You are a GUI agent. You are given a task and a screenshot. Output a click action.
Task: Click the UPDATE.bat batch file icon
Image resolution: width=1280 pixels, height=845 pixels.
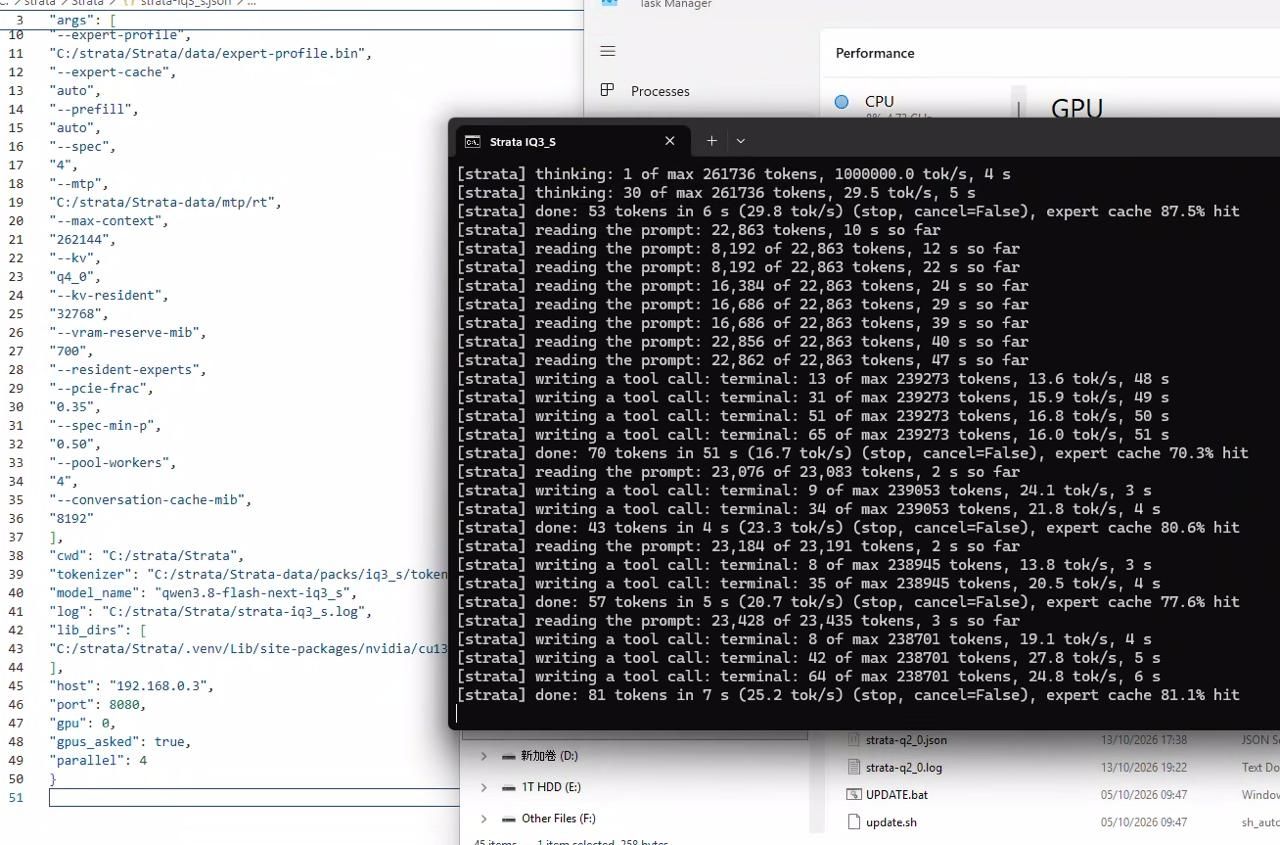(x=853, y=794)
